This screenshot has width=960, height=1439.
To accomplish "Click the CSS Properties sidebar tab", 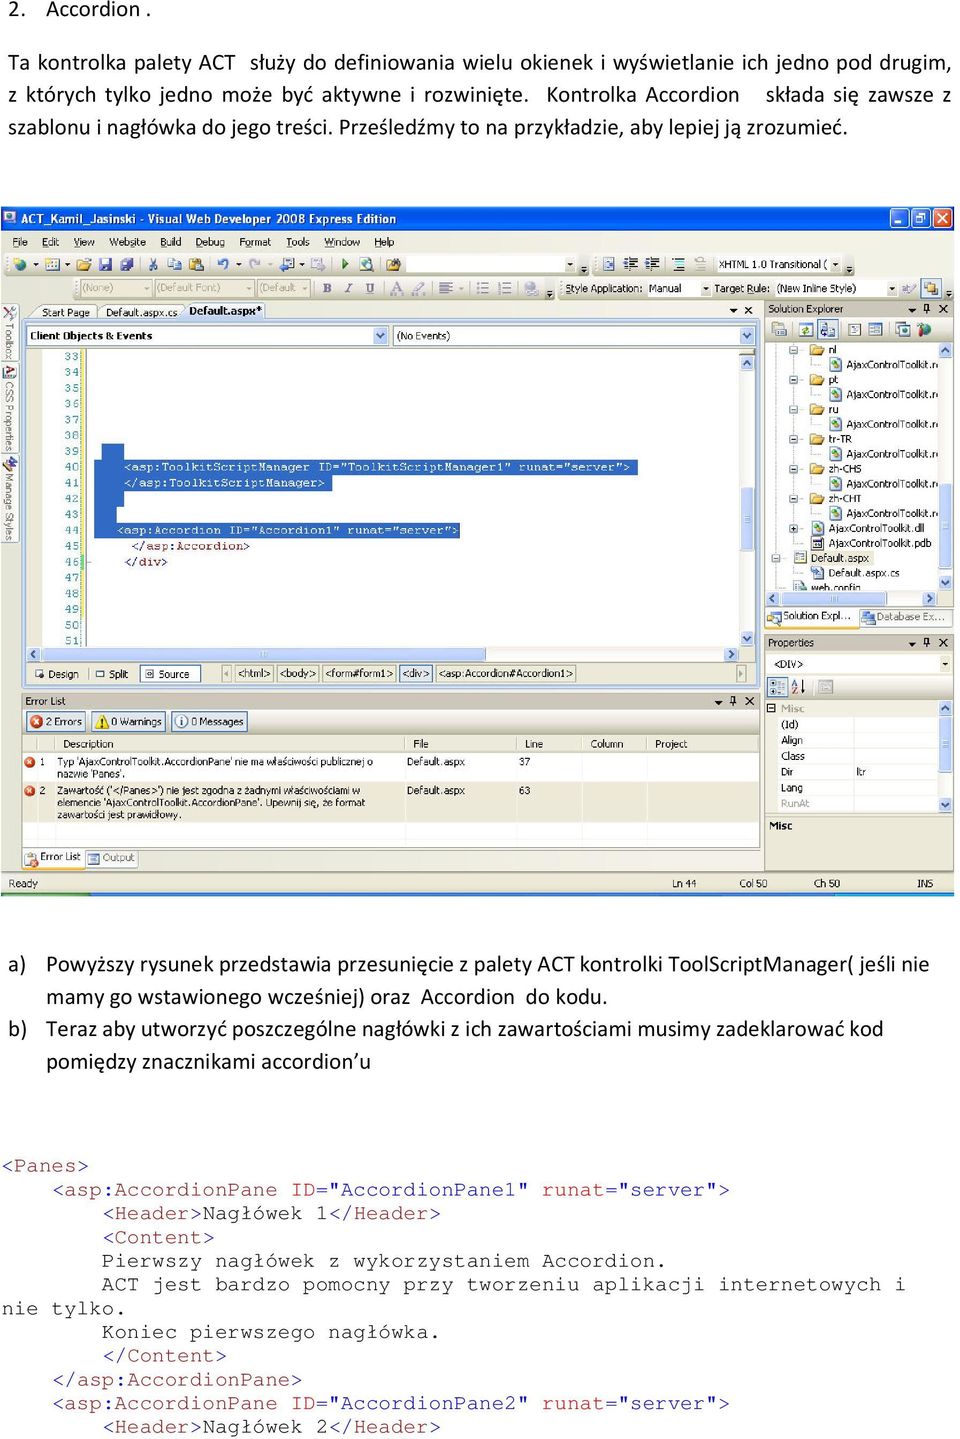I will (9, 410).
